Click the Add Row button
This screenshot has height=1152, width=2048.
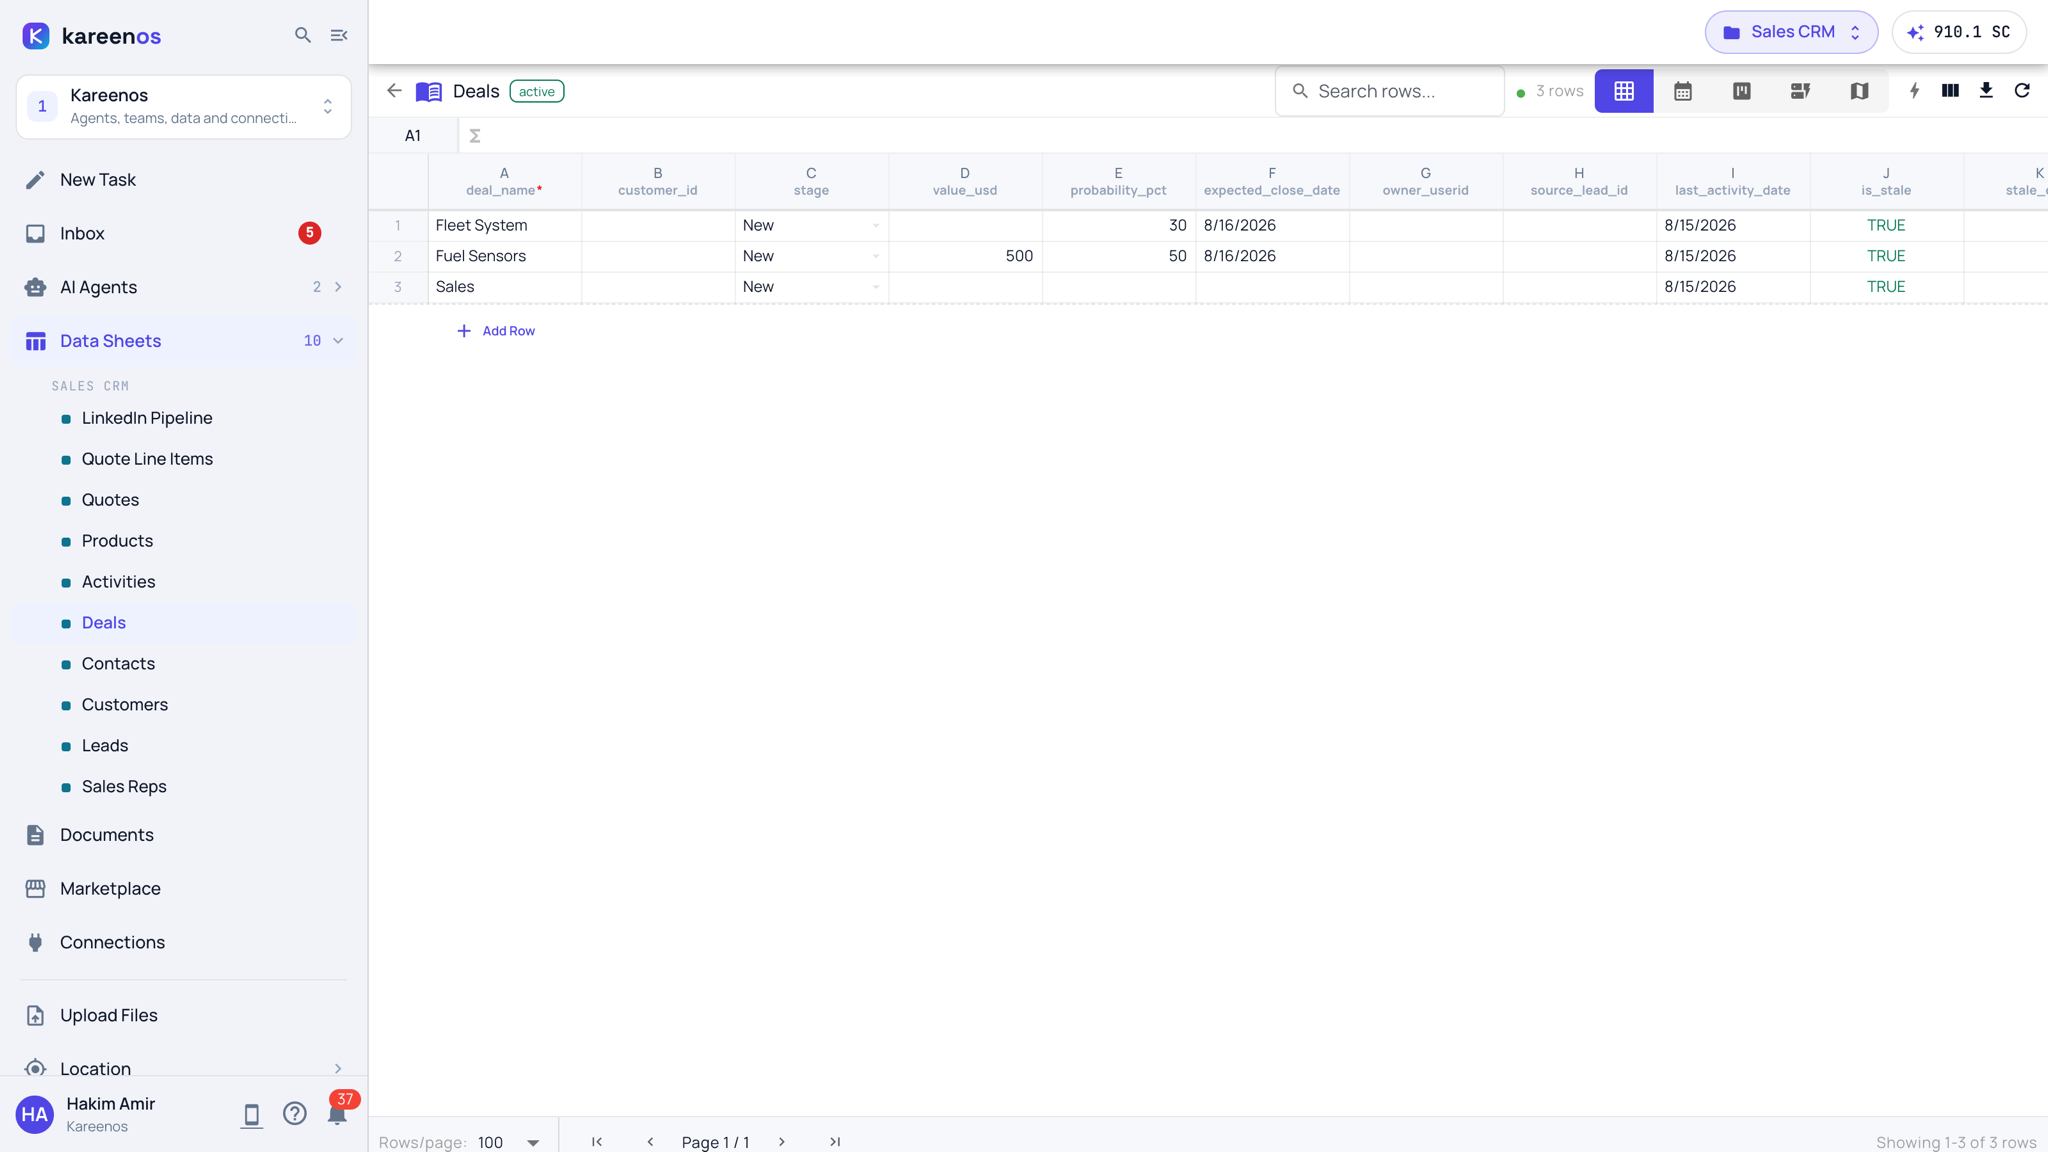coord(496,331)
